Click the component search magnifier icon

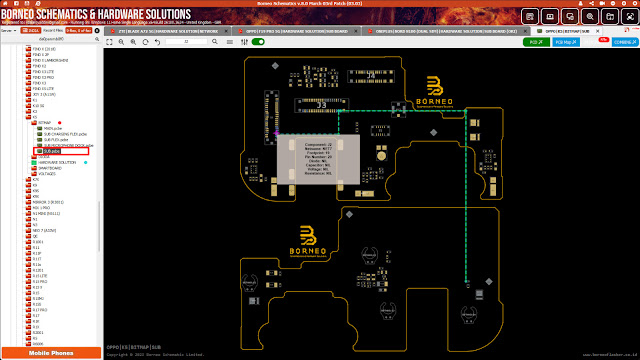(215, 42)
